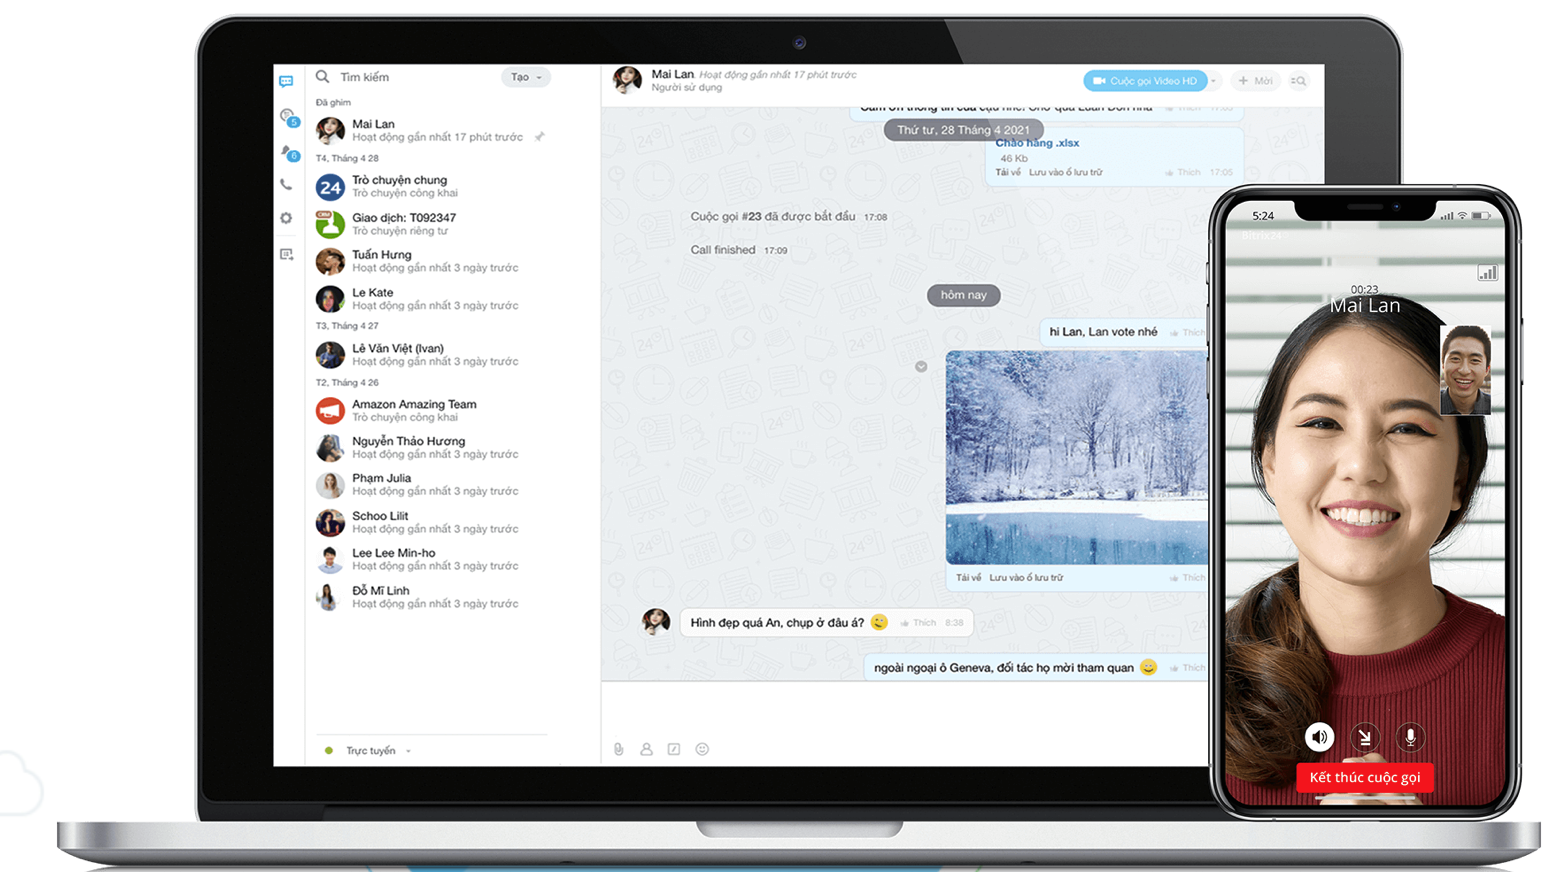Open the emoji smiley picker

tap(702, 749)
